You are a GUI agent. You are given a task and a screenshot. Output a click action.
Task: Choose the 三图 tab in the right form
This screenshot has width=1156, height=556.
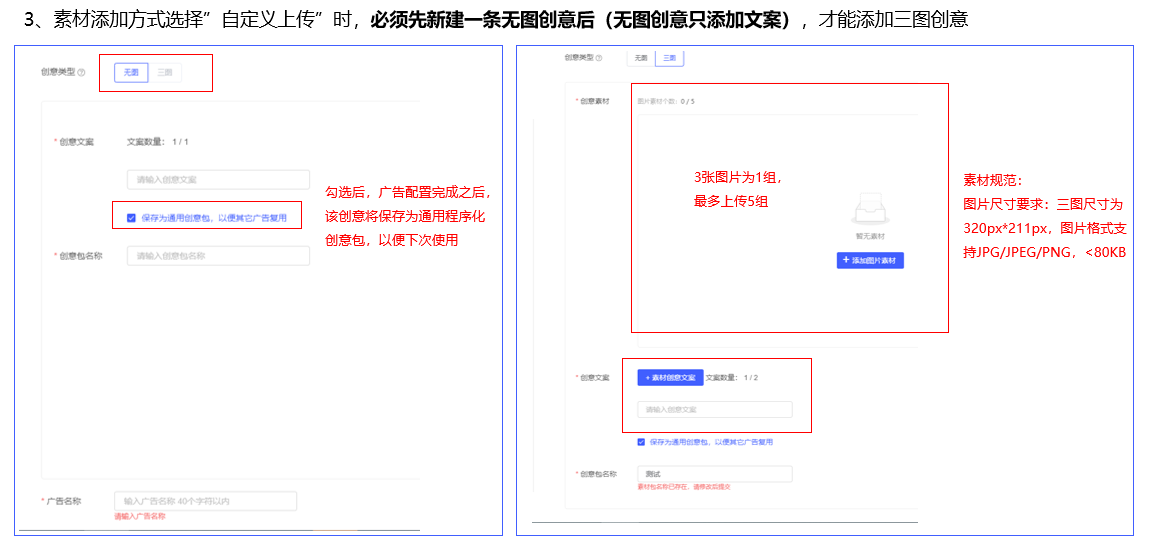[670, 58]
